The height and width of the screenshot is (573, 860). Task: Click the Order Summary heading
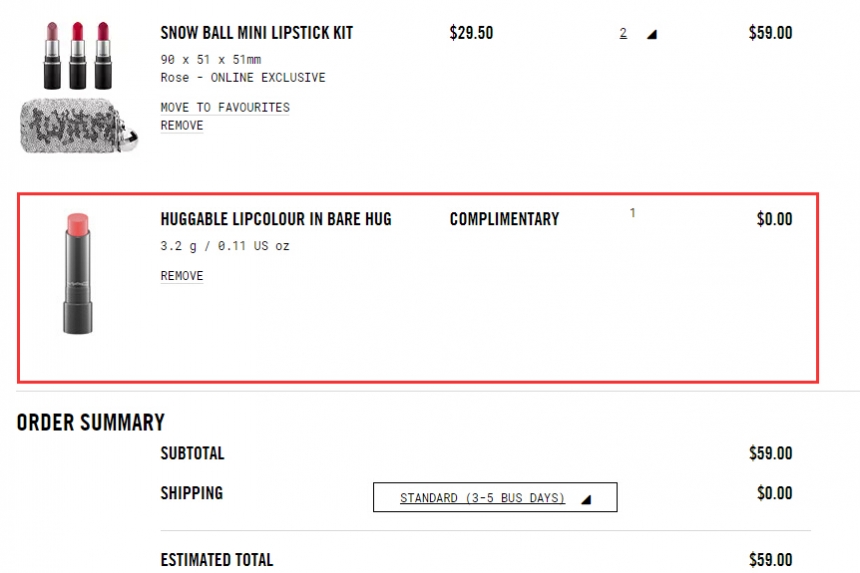(91, 422)
